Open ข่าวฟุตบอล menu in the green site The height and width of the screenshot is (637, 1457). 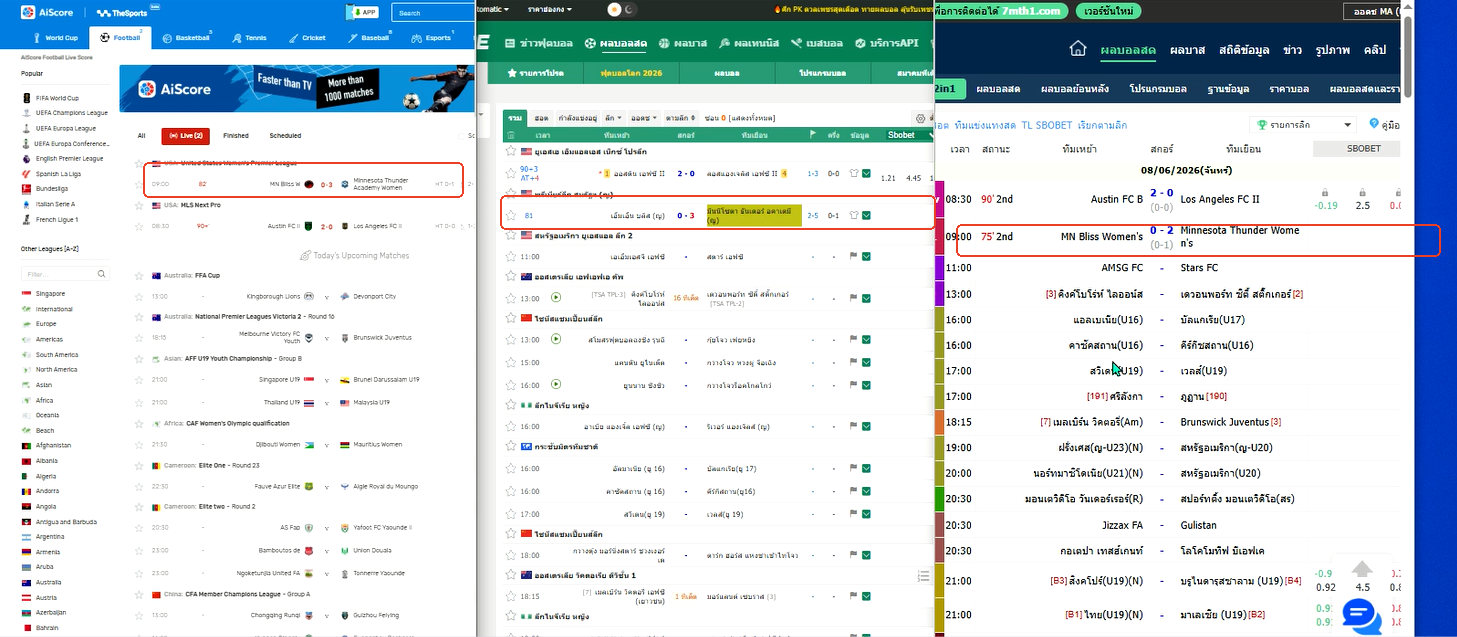click(539, 43)
